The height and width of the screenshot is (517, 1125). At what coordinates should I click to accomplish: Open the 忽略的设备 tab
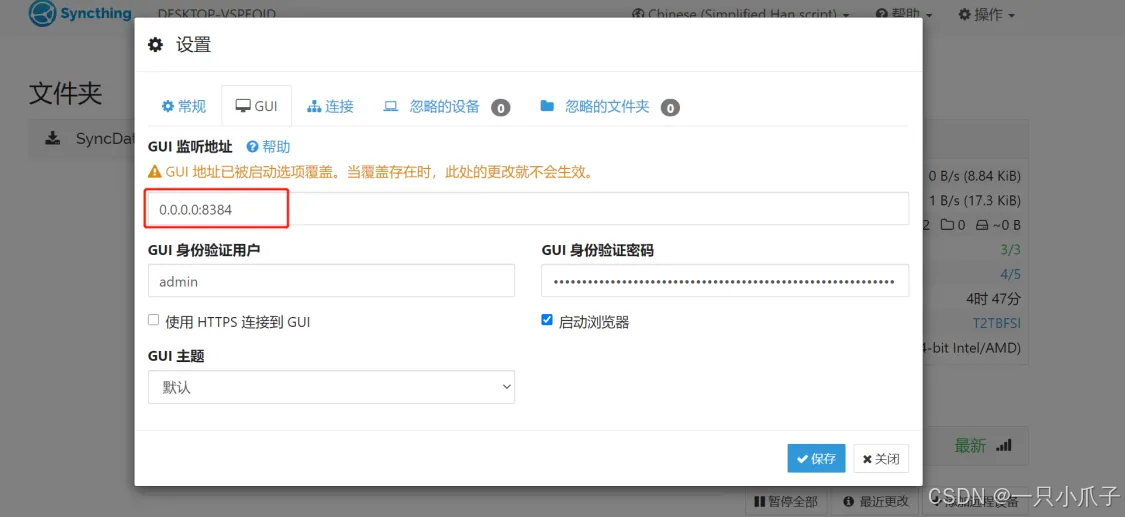(446, 107)
